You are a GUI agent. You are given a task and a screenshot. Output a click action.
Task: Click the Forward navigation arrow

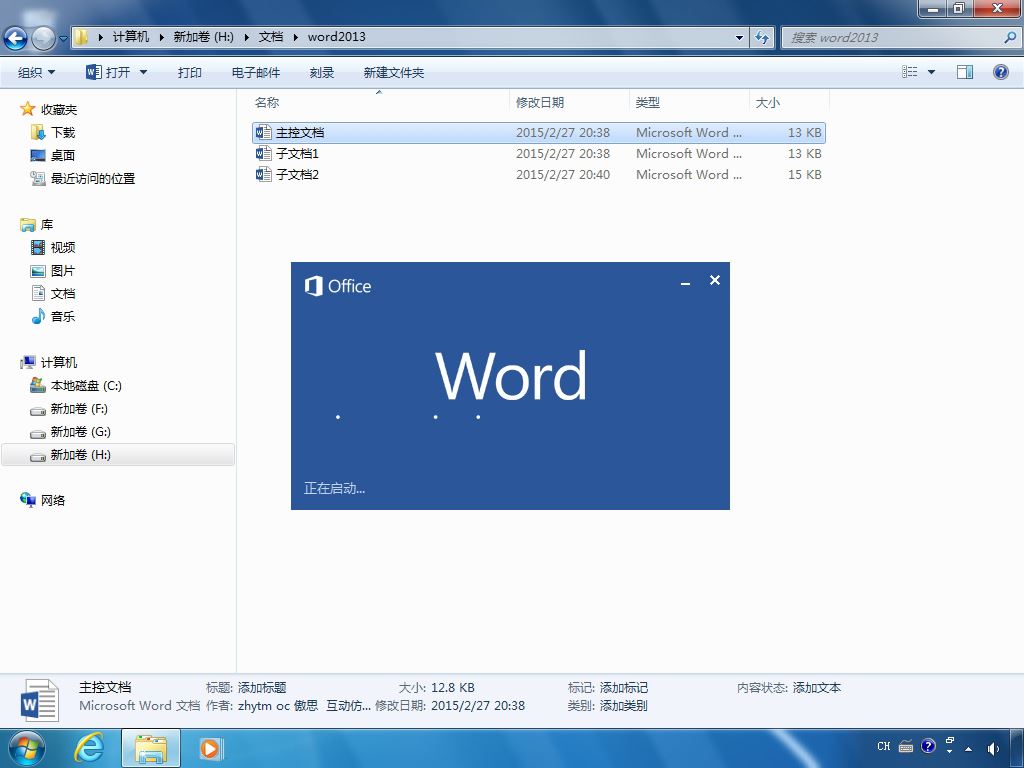pos(44,38)
